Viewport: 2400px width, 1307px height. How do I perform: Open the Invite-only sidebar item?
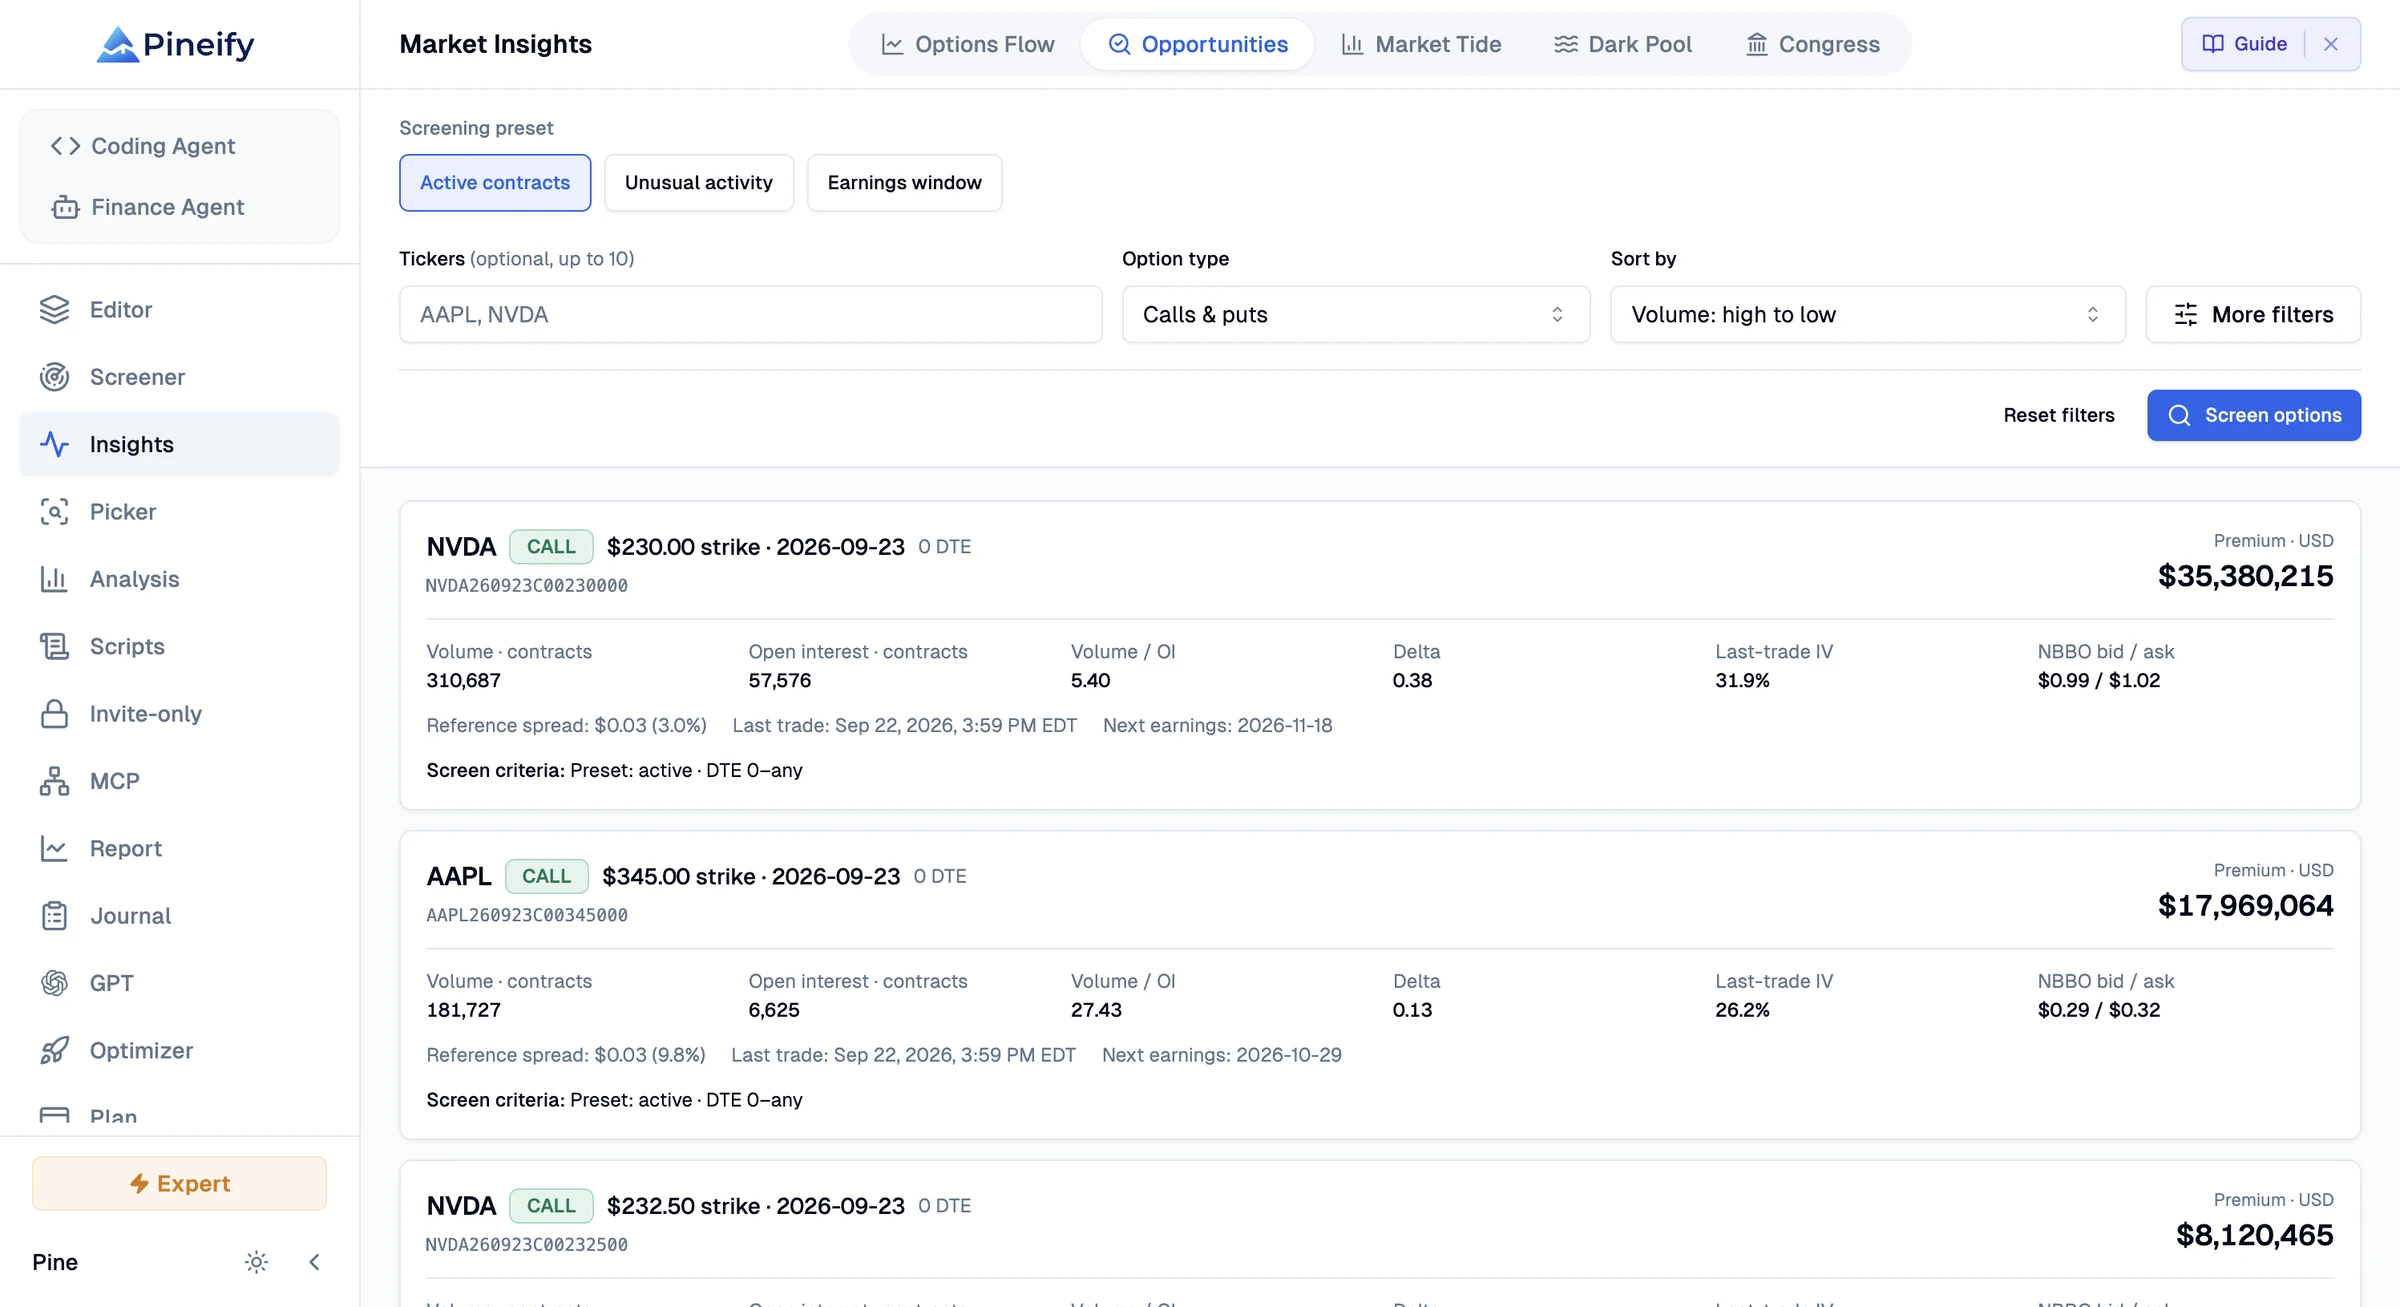coord(180,714)
